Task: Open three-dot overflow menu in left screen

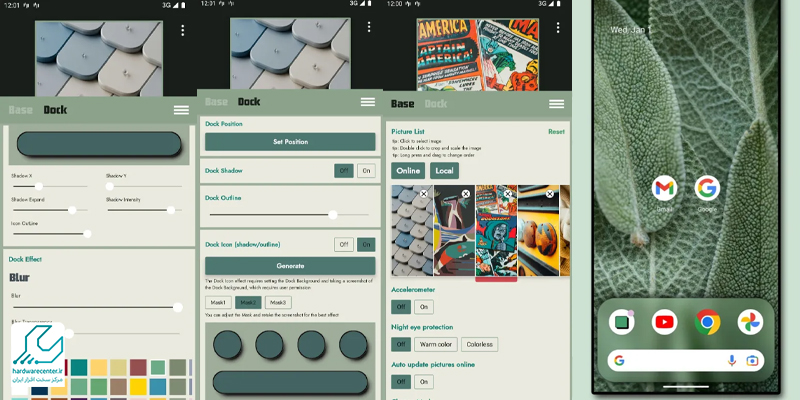Action: pyautogui.click(x=182, y=30)
